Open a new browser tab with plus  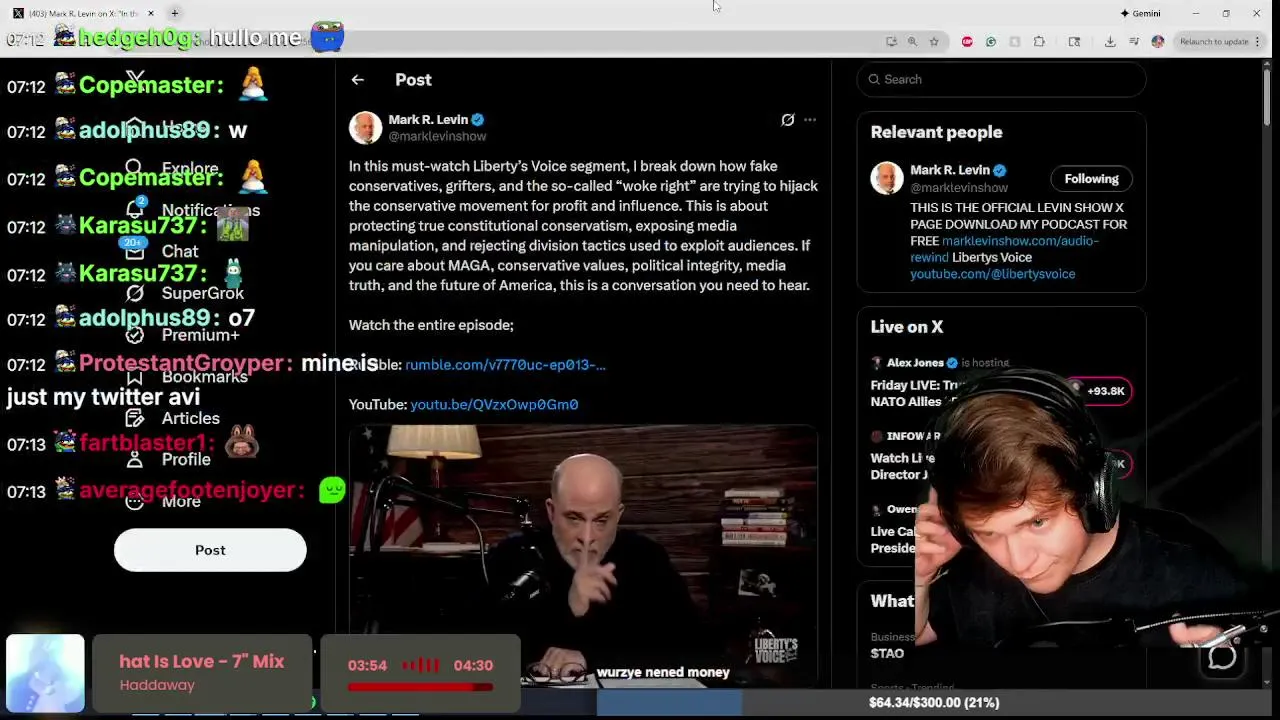pyautogui.click(x=174, y=13)
